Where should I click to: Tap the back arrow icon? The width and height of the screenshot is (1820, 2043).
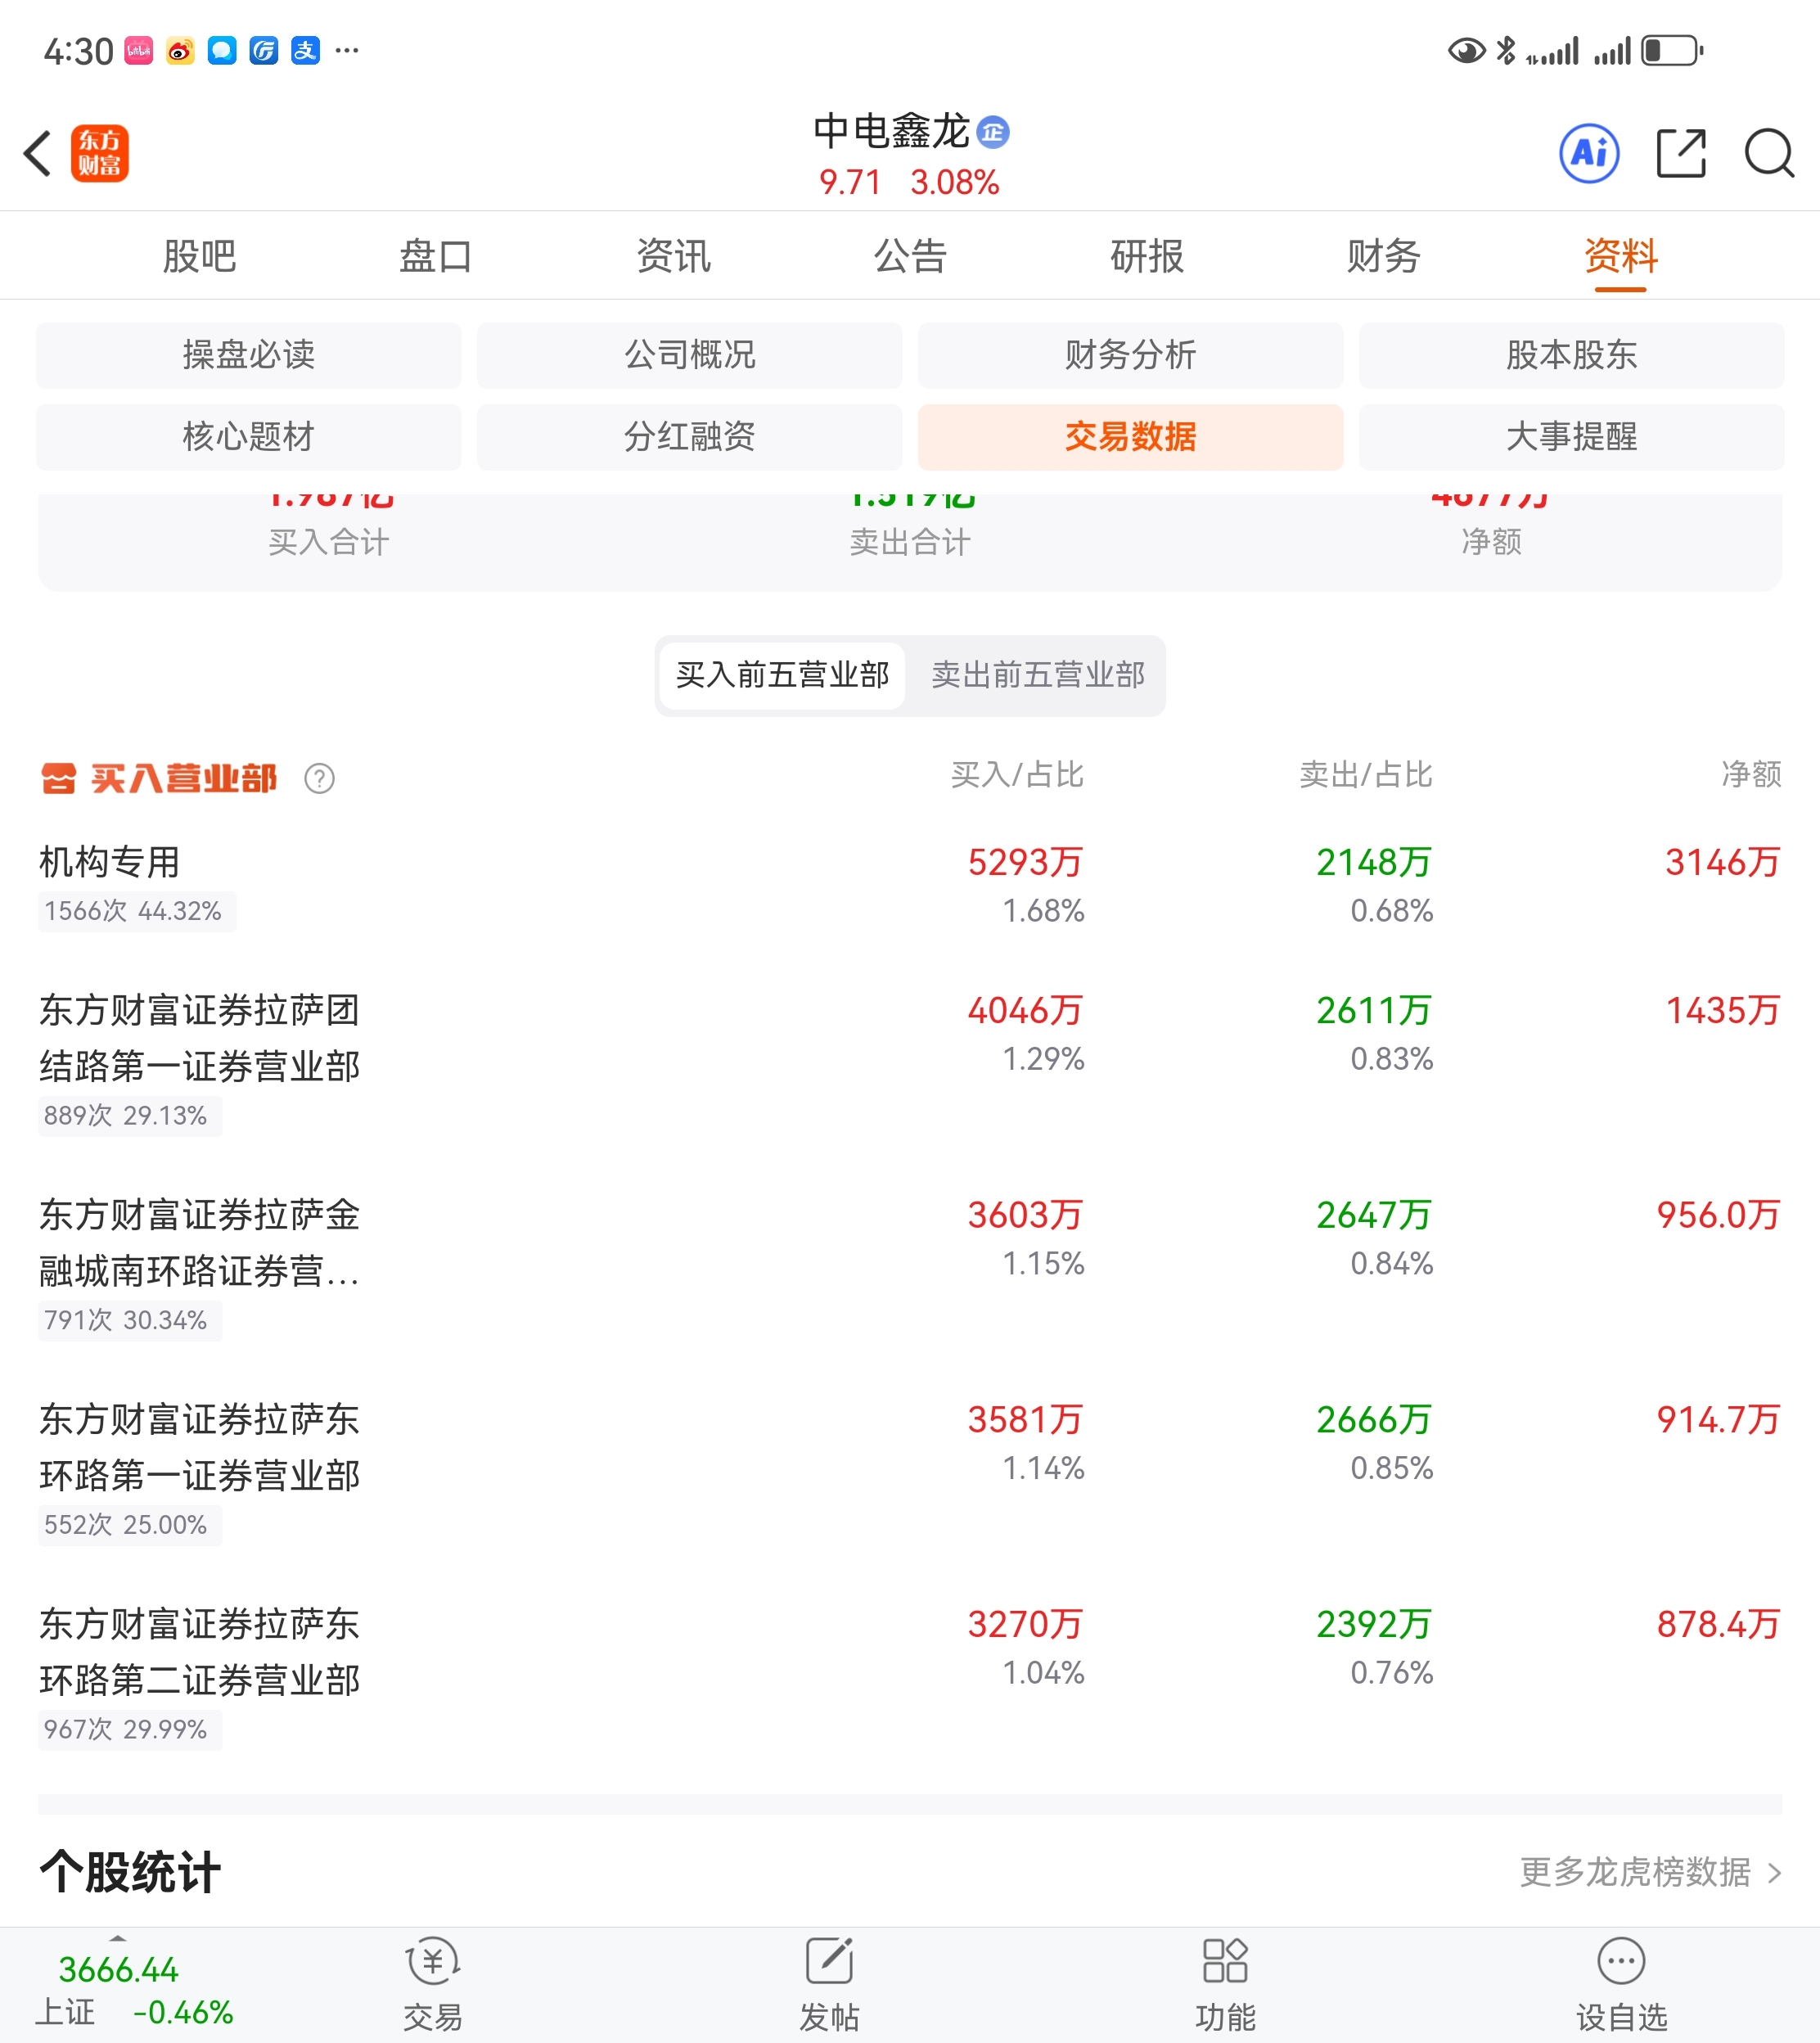pyautogui.click(x=38, y=154)
